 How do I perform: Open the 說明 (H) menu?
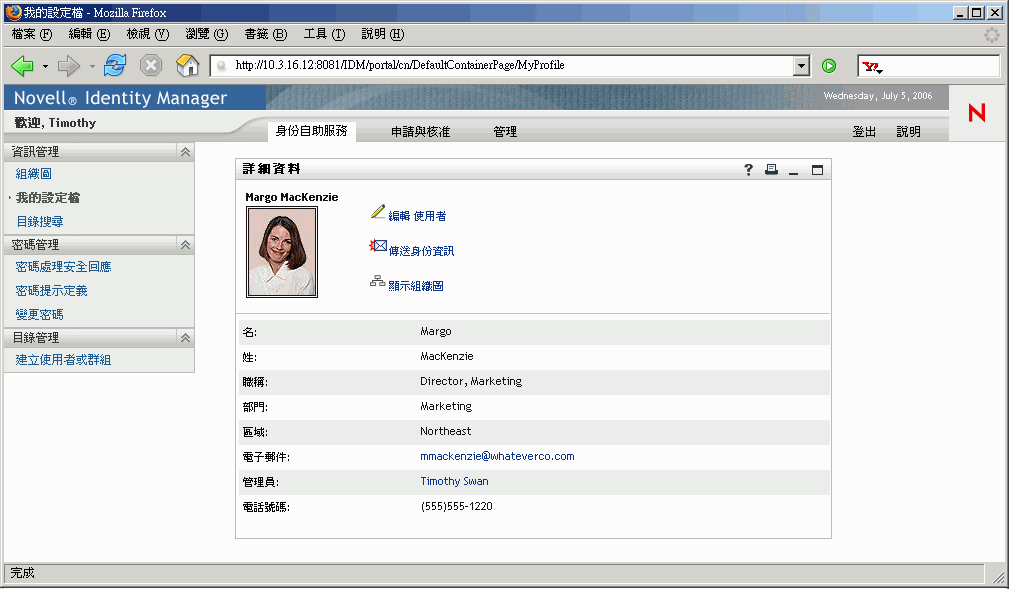click(383, 34)
